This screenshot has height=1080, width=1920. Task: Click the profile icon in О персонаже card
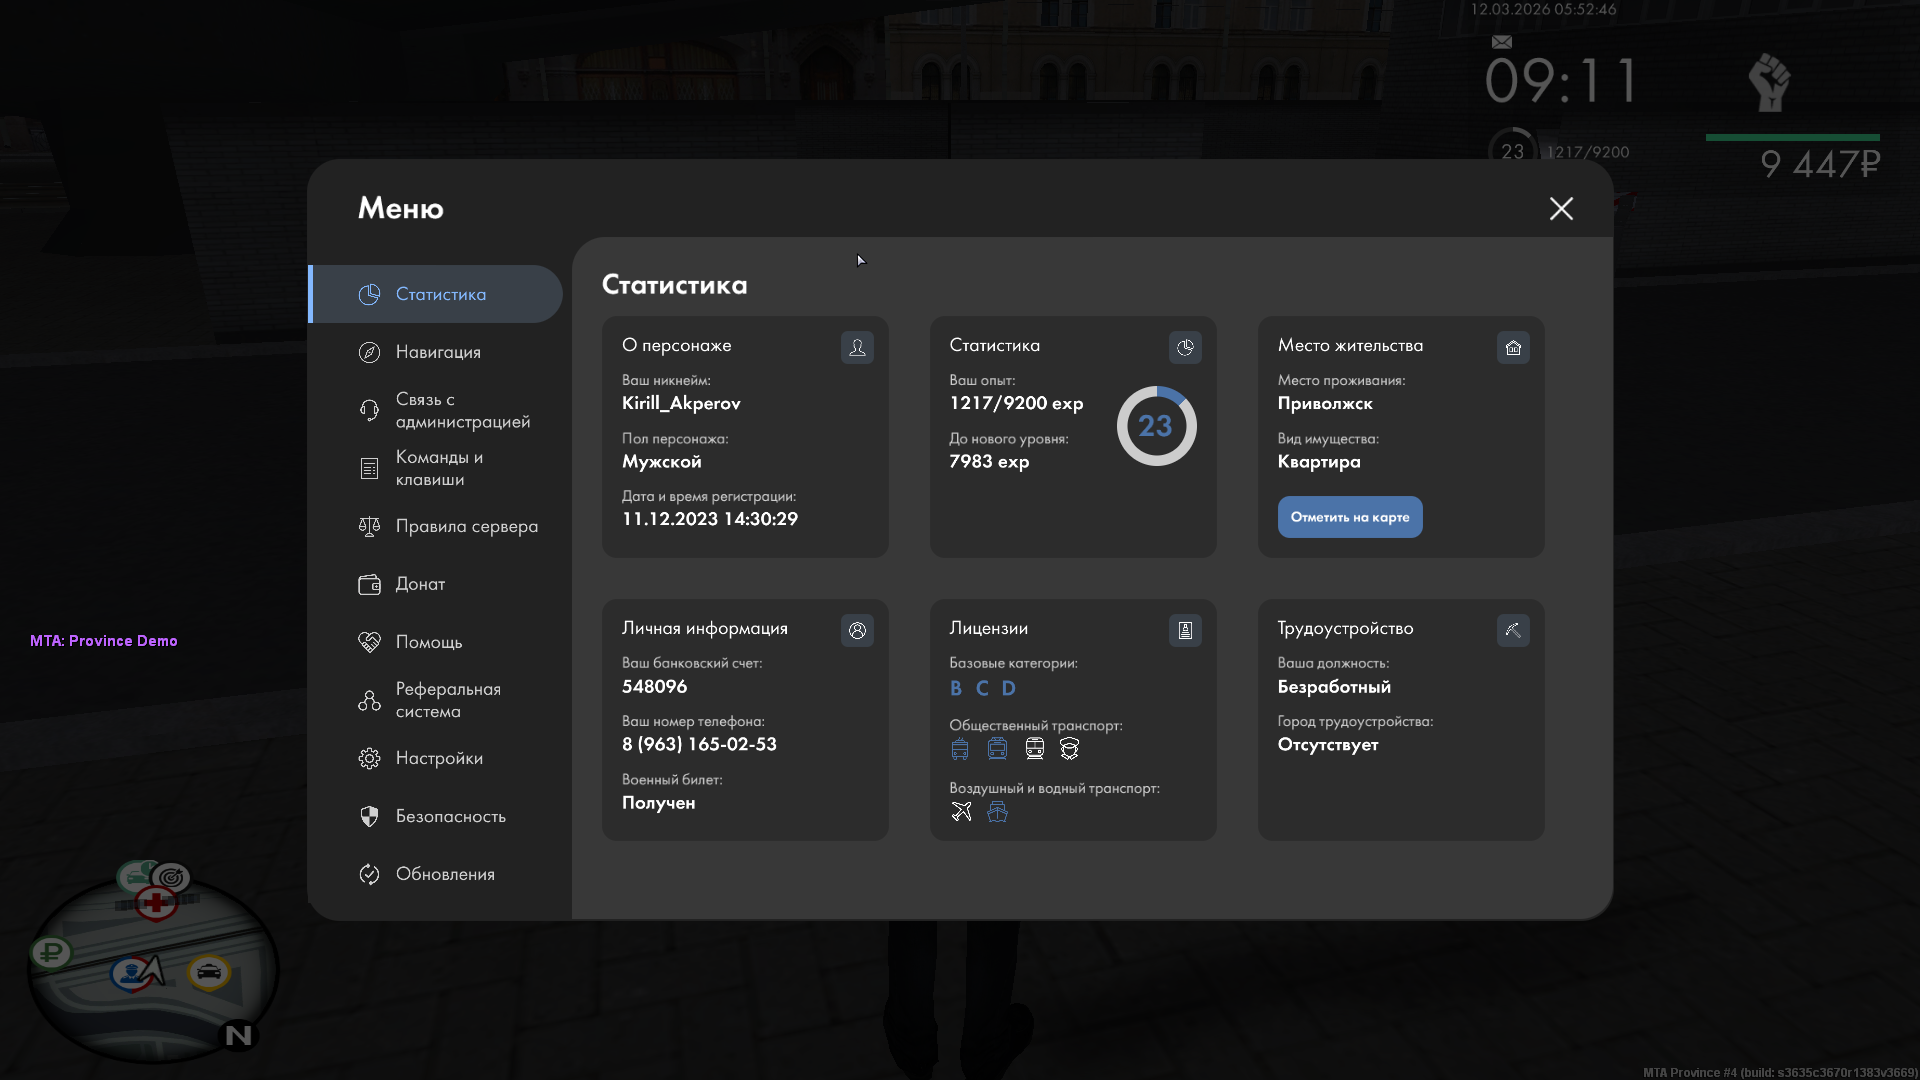pos(857,348)
